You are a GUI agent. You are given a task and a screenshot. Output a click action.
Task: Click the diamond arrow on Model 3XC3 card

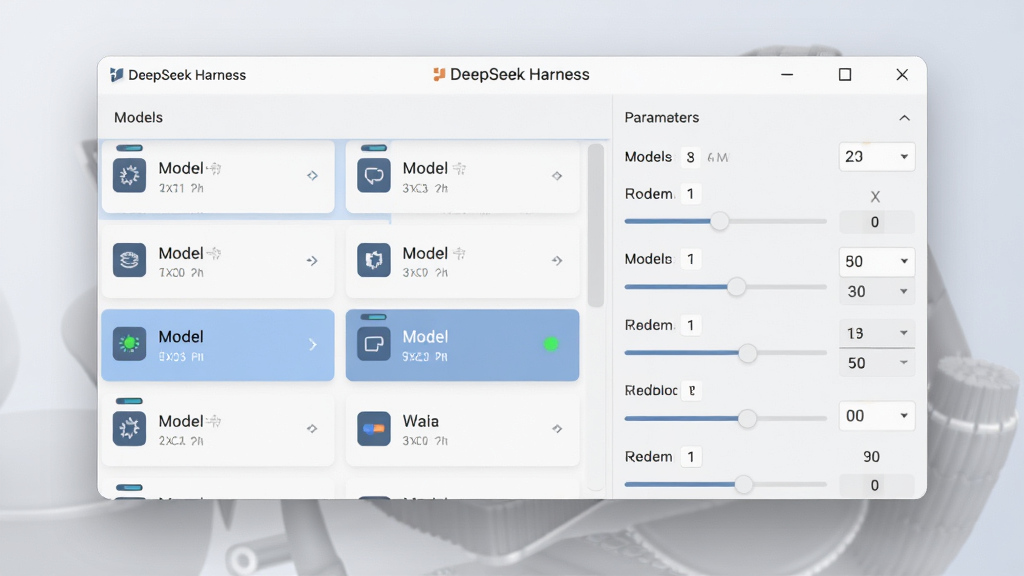coord(557,176)
